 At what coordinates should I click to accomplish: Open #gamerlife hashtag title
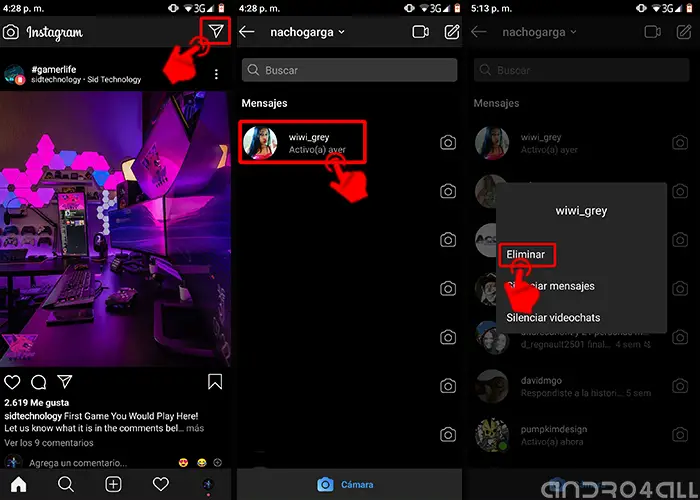(x=54, y=69)
